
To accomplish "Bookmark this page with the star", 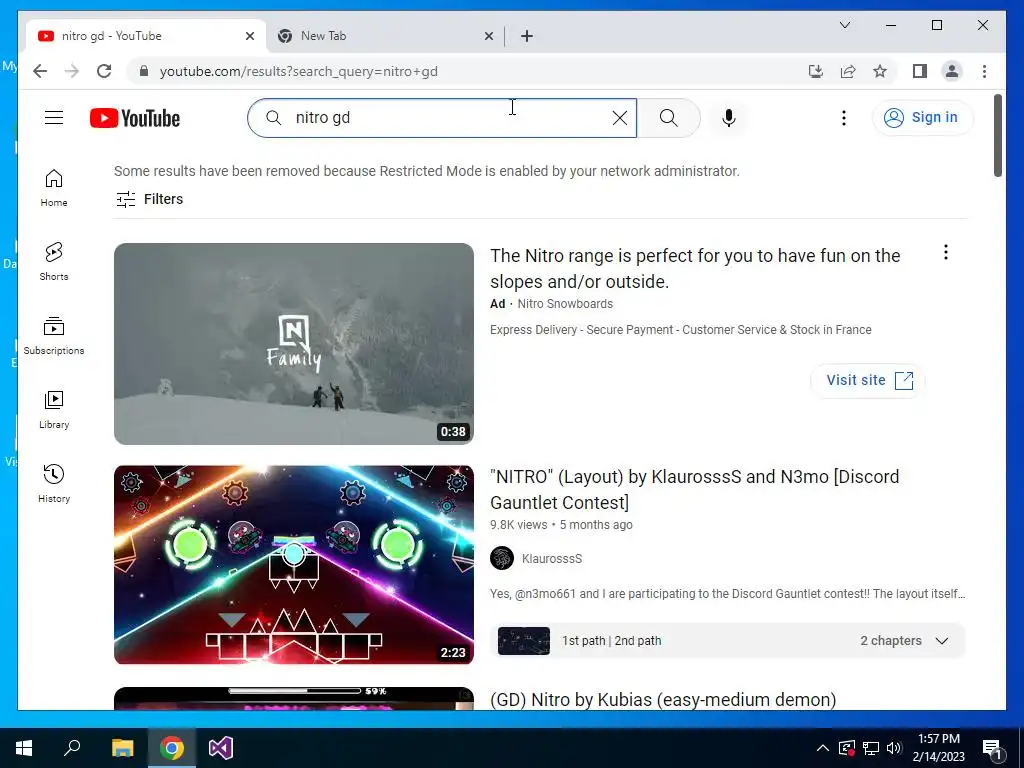I will click(880, 71).
